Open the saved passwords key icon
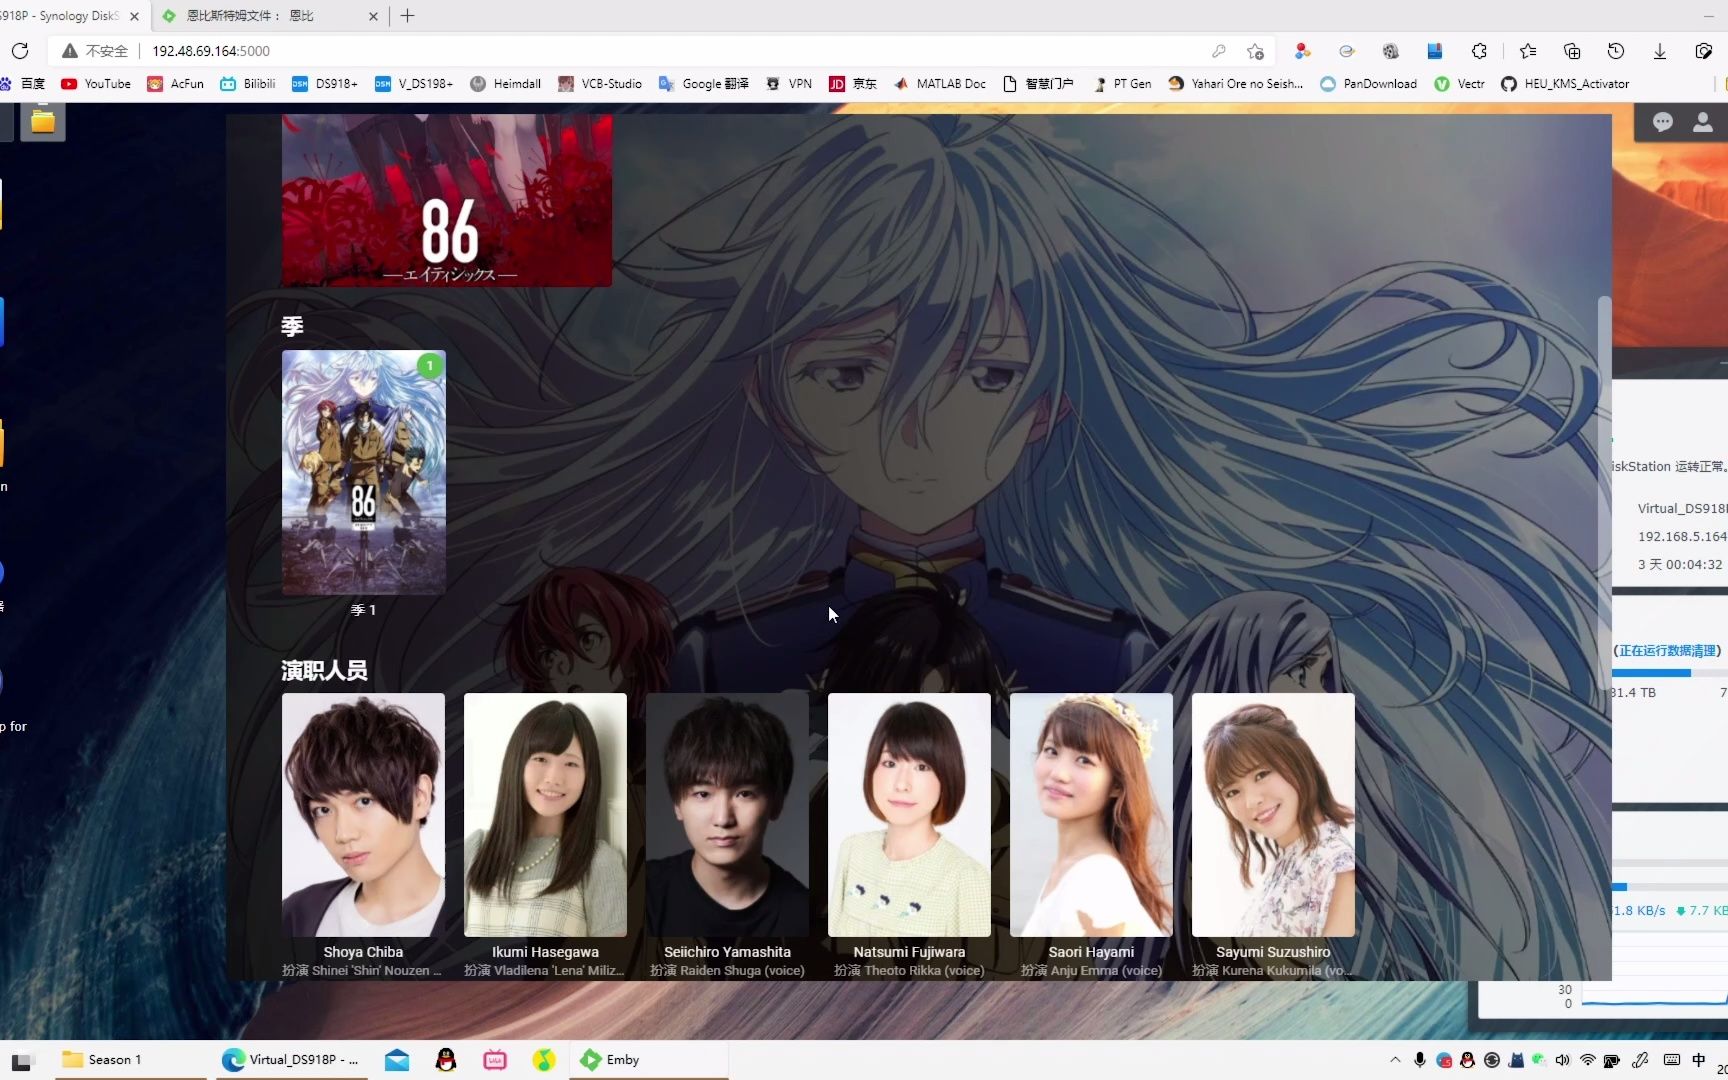This screenshot has width=1728, height=1080. pyautogui.click(x=1218, y=51)
